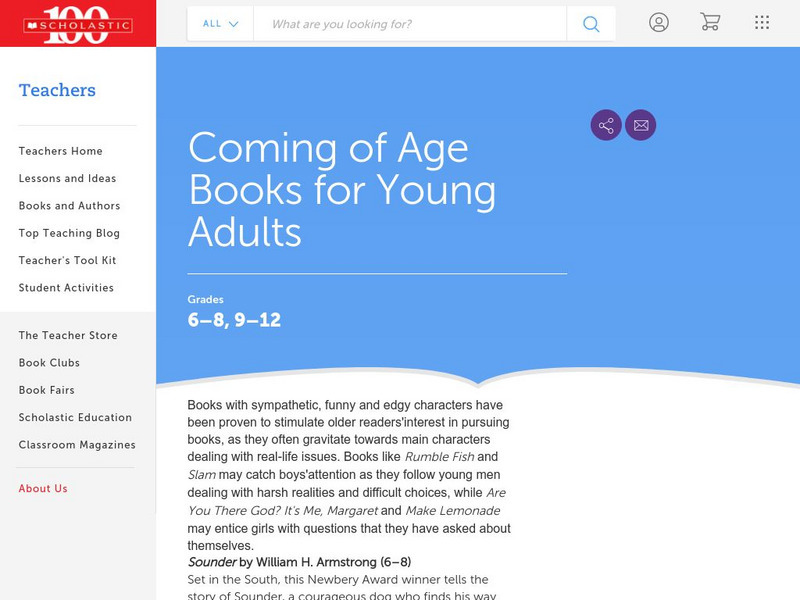The height and width of the screenshot is (600, 800).
Task: Open the user account profile icon
Action: (x=659, y=22)
